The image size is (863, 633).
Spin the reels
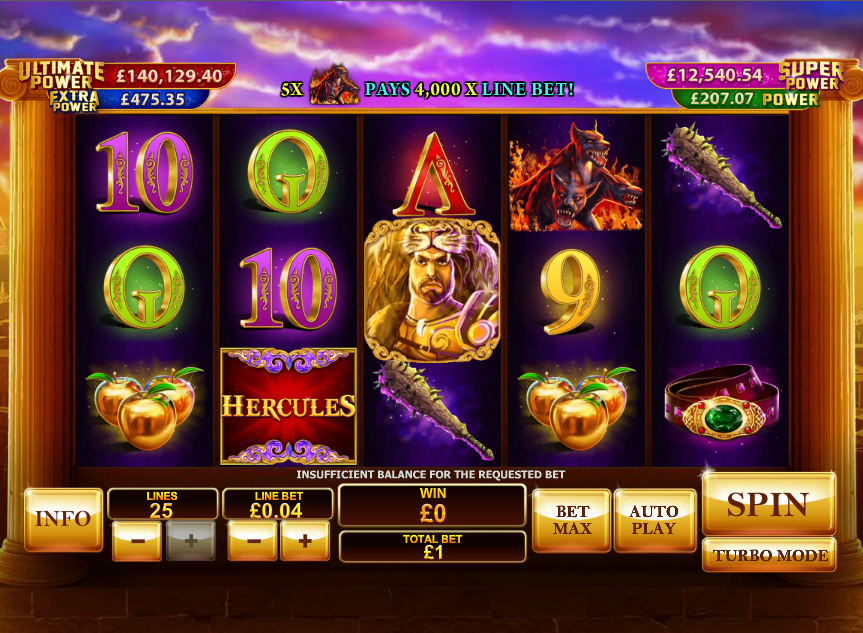tap(769, 504)
